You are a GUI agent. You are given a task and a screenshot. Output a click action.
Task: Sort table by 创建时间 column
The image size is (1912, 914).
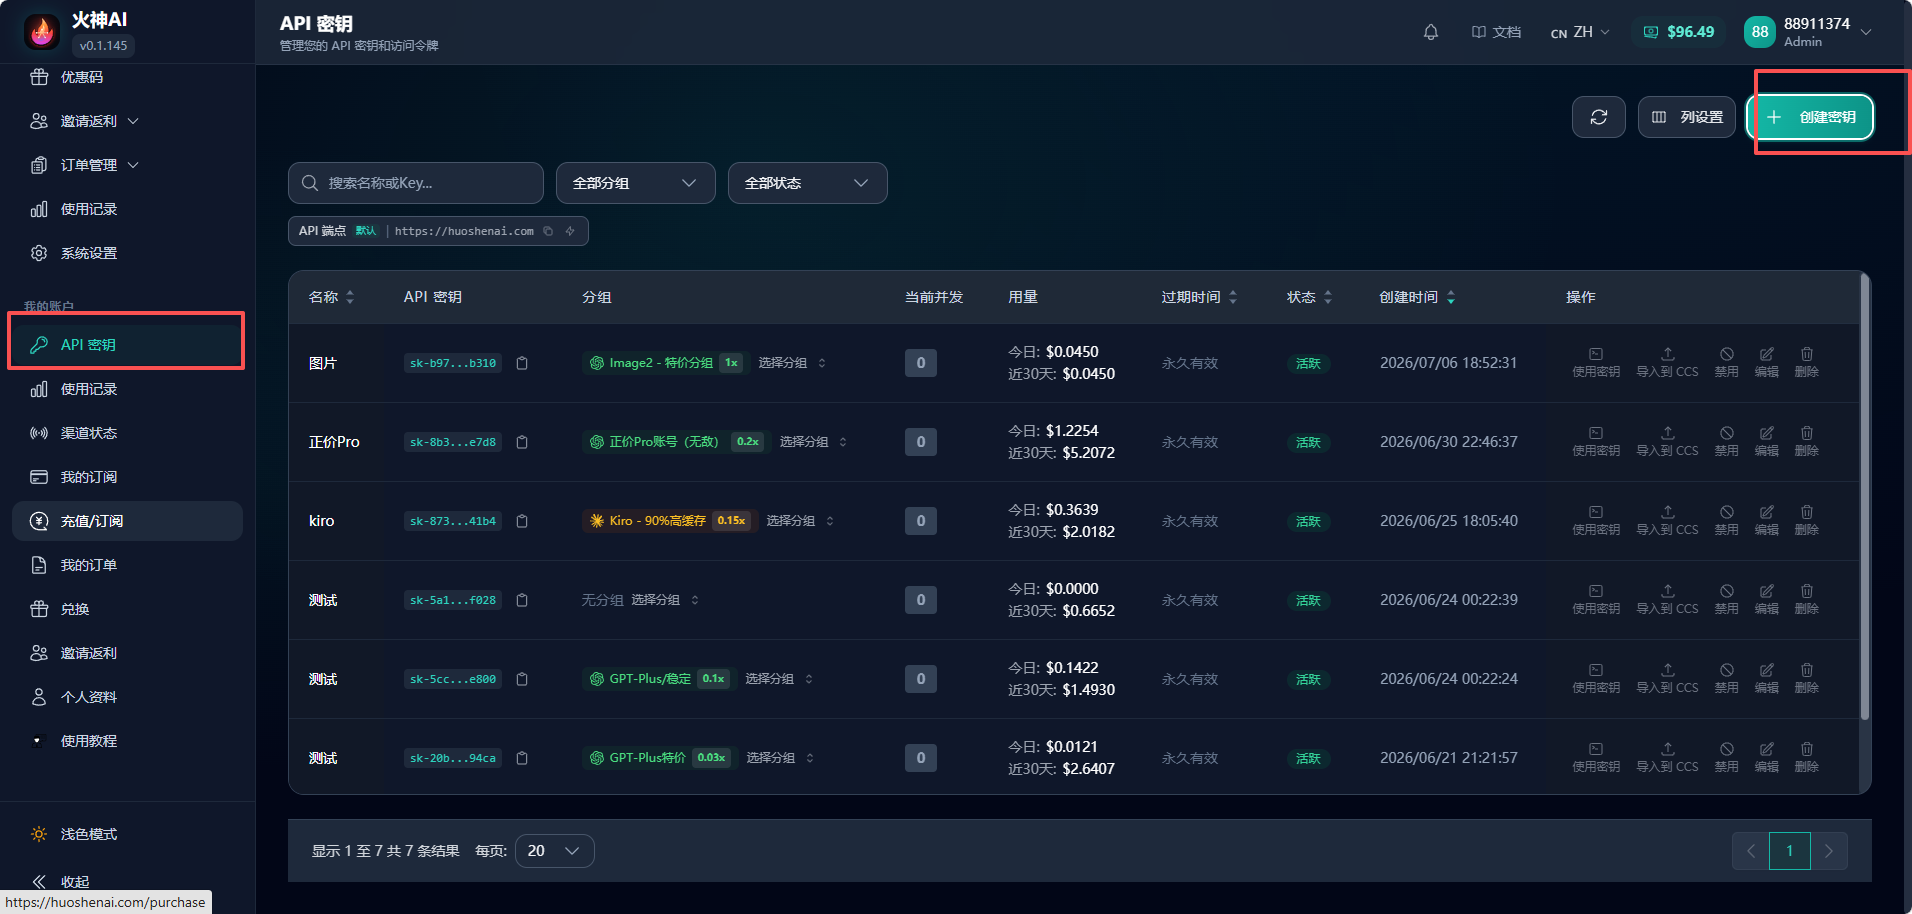pyautogui.click(x=1417, y=297)
